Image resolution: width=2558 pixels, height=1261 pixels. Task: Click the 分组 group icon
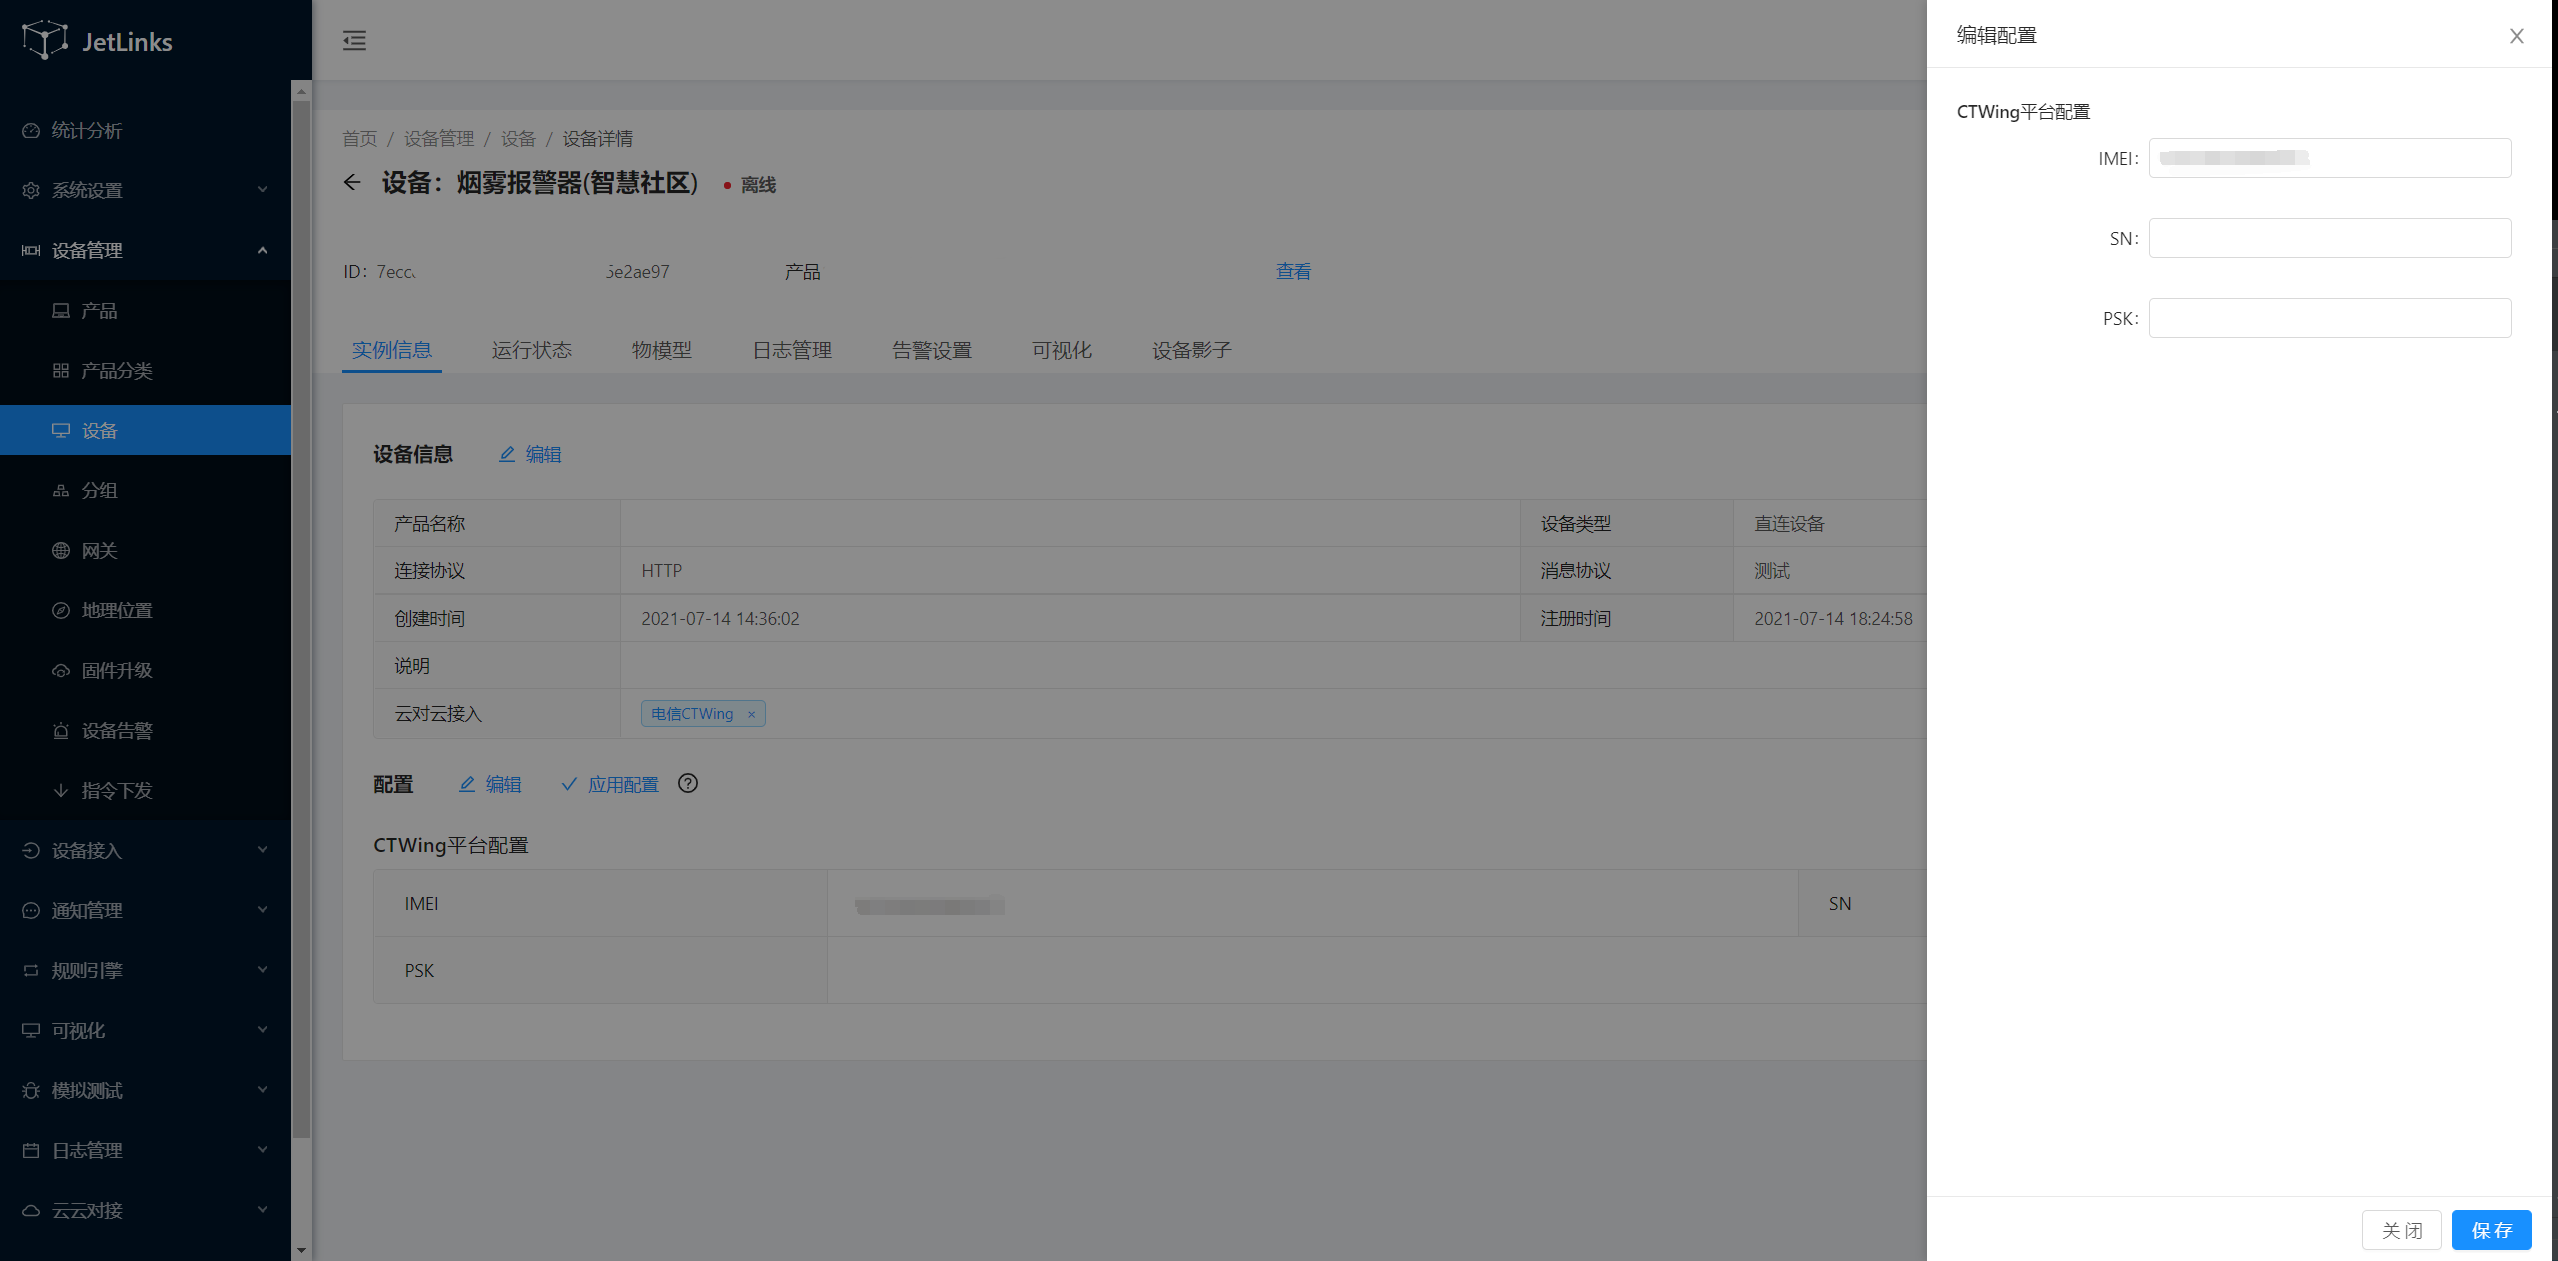tap(61, 490)
